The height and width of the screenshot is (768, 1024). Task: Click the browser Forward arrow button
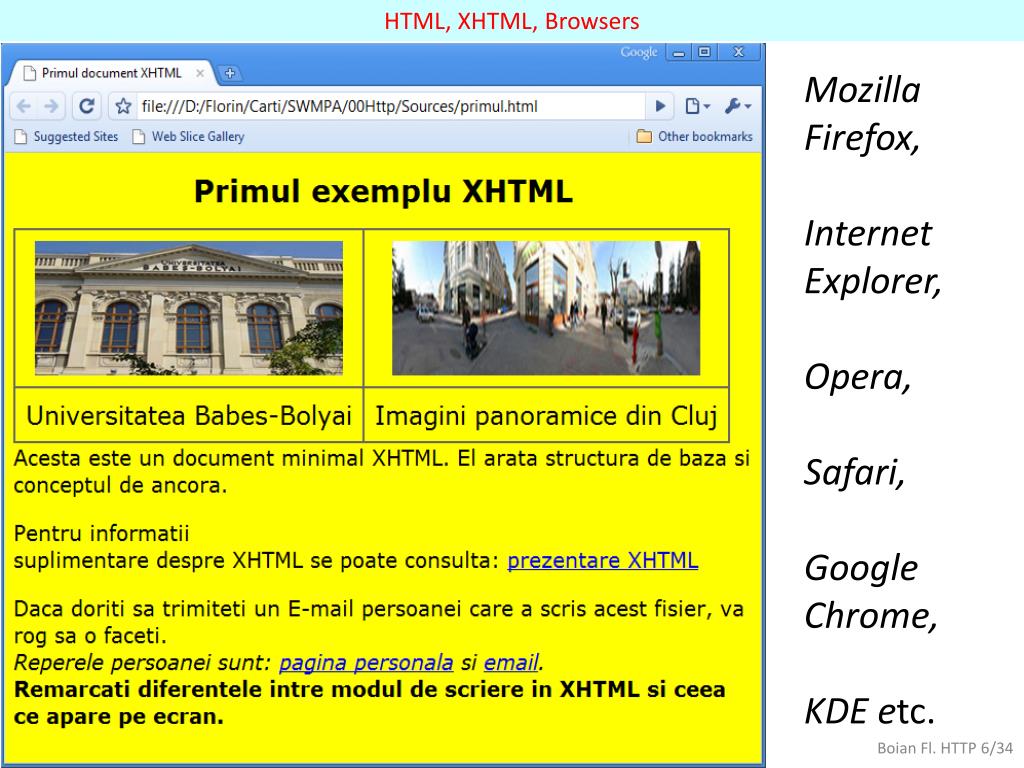[x=50, y=106]
